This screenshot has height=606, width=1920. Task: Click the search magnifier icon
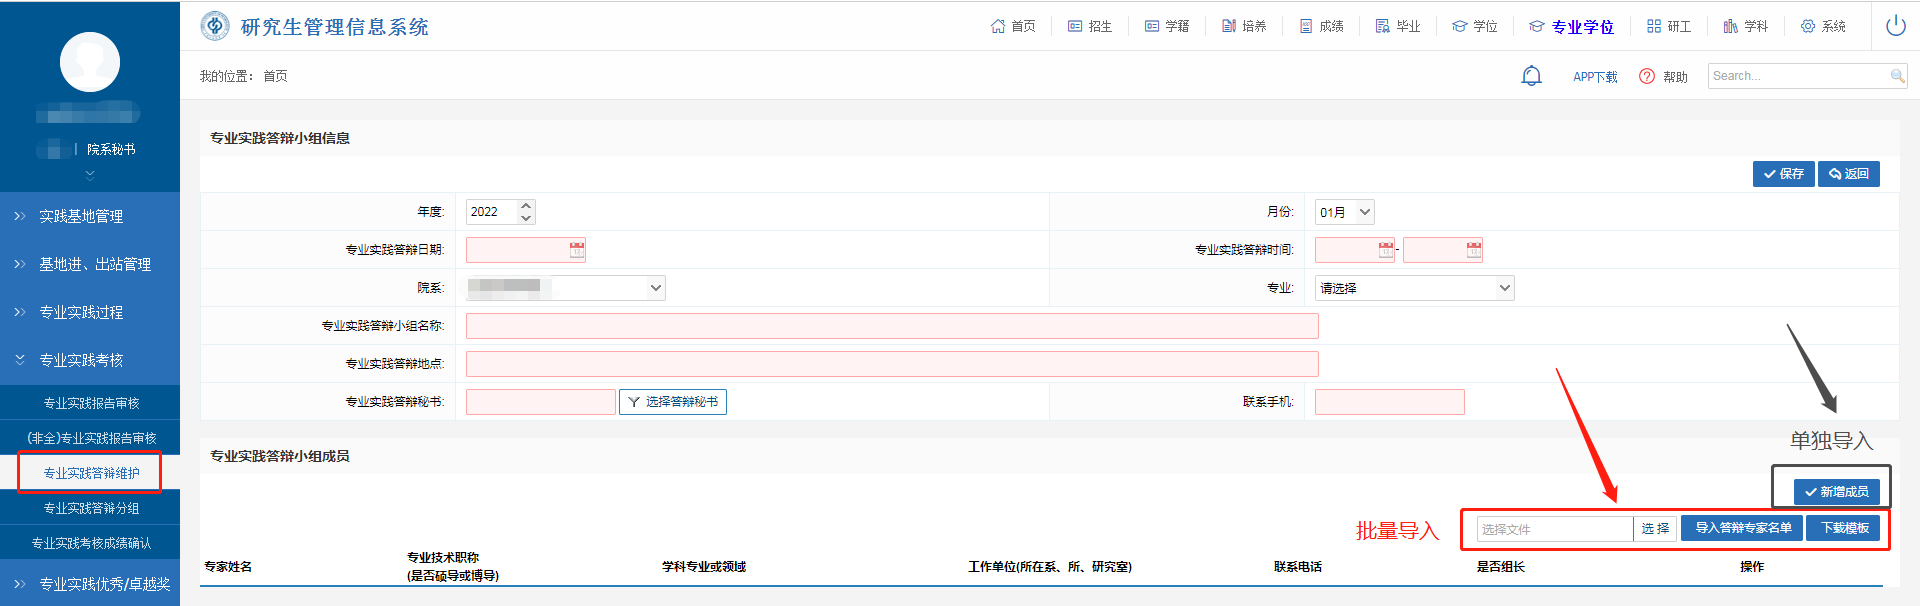(1897, 76)
